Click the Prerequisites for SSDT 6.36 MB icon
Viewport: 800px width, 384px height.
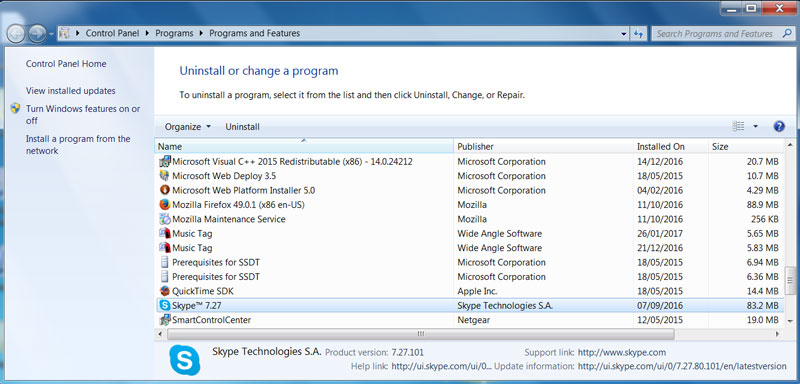pyautogui.click(x=164, y=277)
